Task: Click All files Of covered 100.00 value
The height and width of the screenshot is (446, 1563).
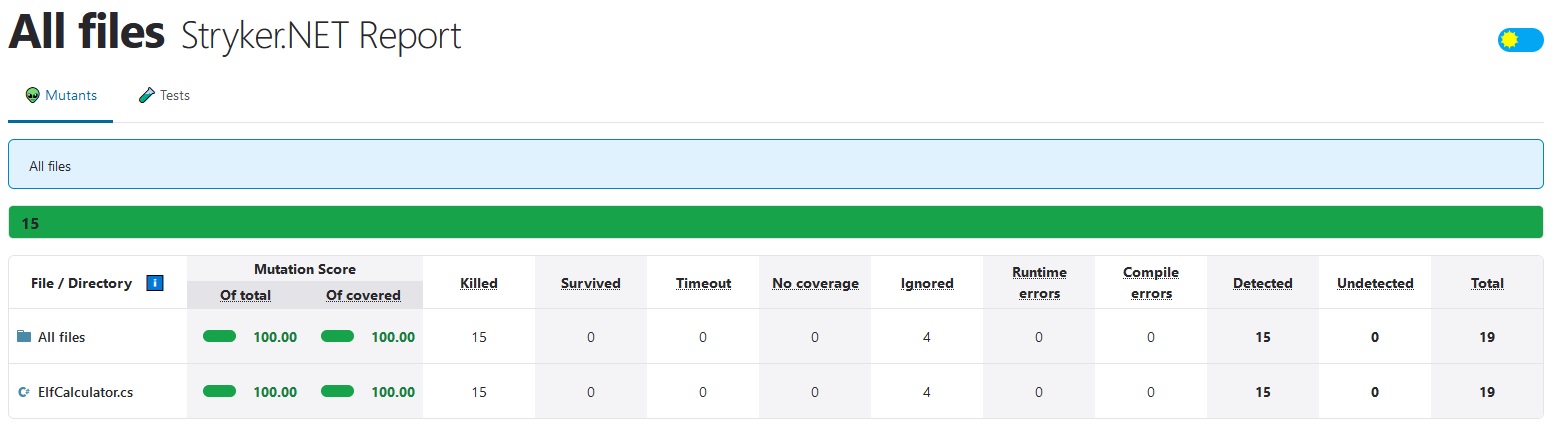Action: click(393, 337)
